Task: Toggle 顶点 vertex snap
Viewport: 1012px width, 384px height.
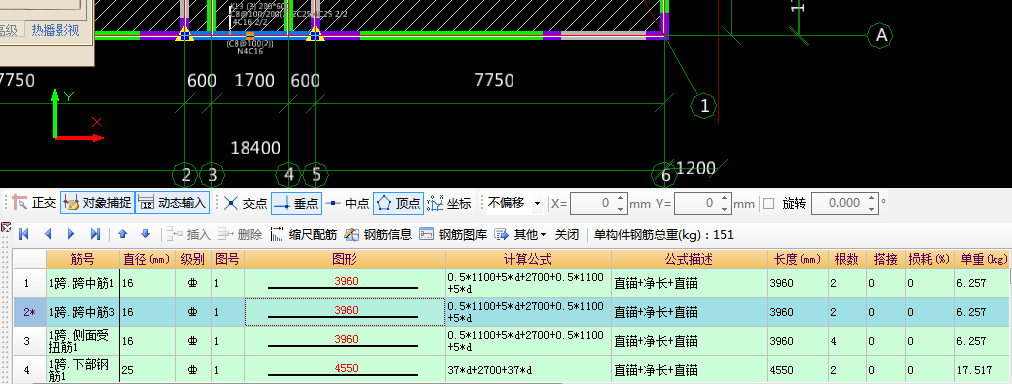Action: point(398,203)
